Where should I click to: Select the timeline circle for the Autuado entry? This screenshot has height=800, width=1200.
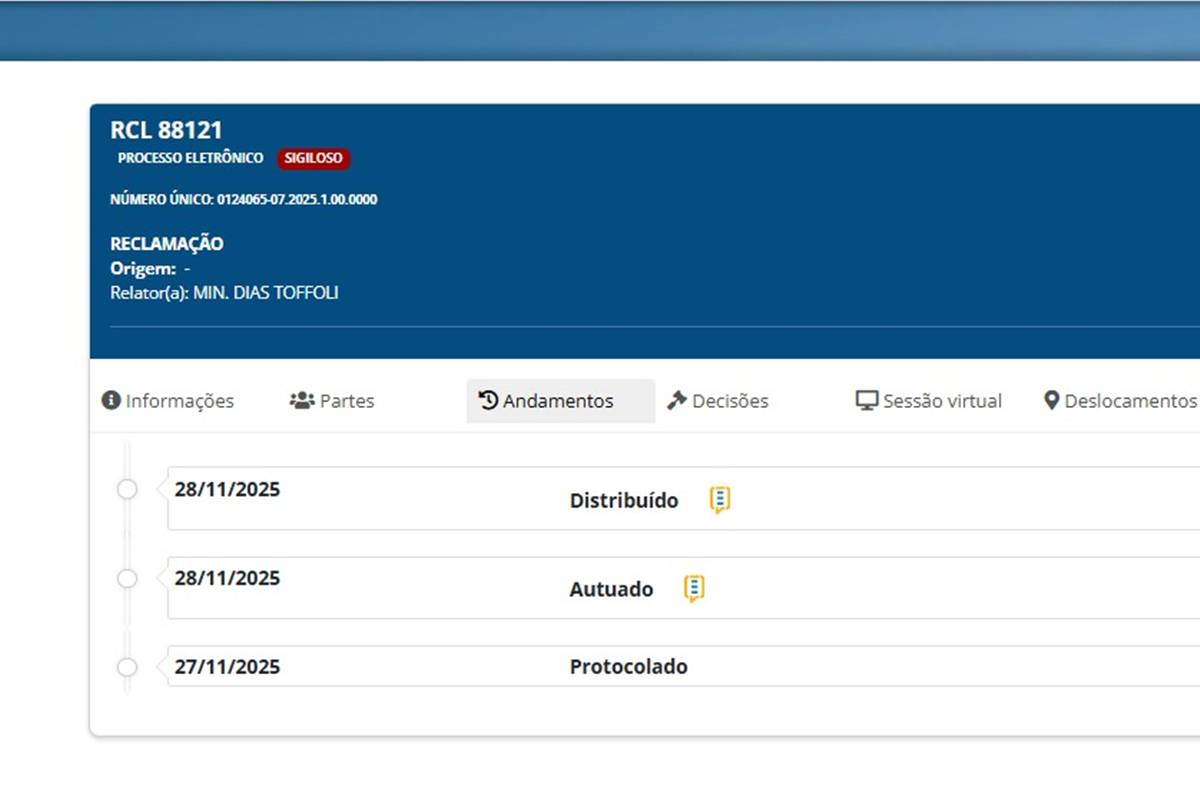pyautogui.click(x=127, y=578)
